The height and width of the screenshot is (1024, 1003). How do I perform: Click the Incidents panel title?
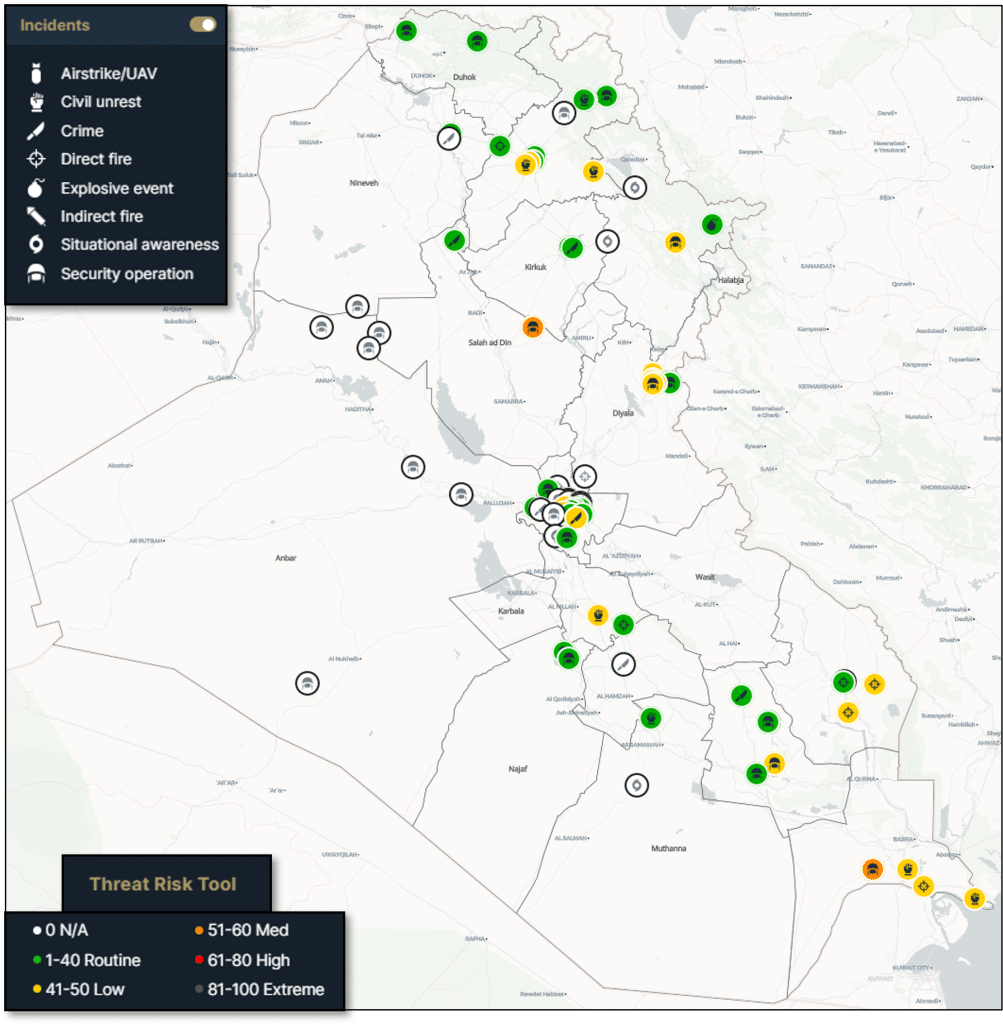tap(55, 25)
